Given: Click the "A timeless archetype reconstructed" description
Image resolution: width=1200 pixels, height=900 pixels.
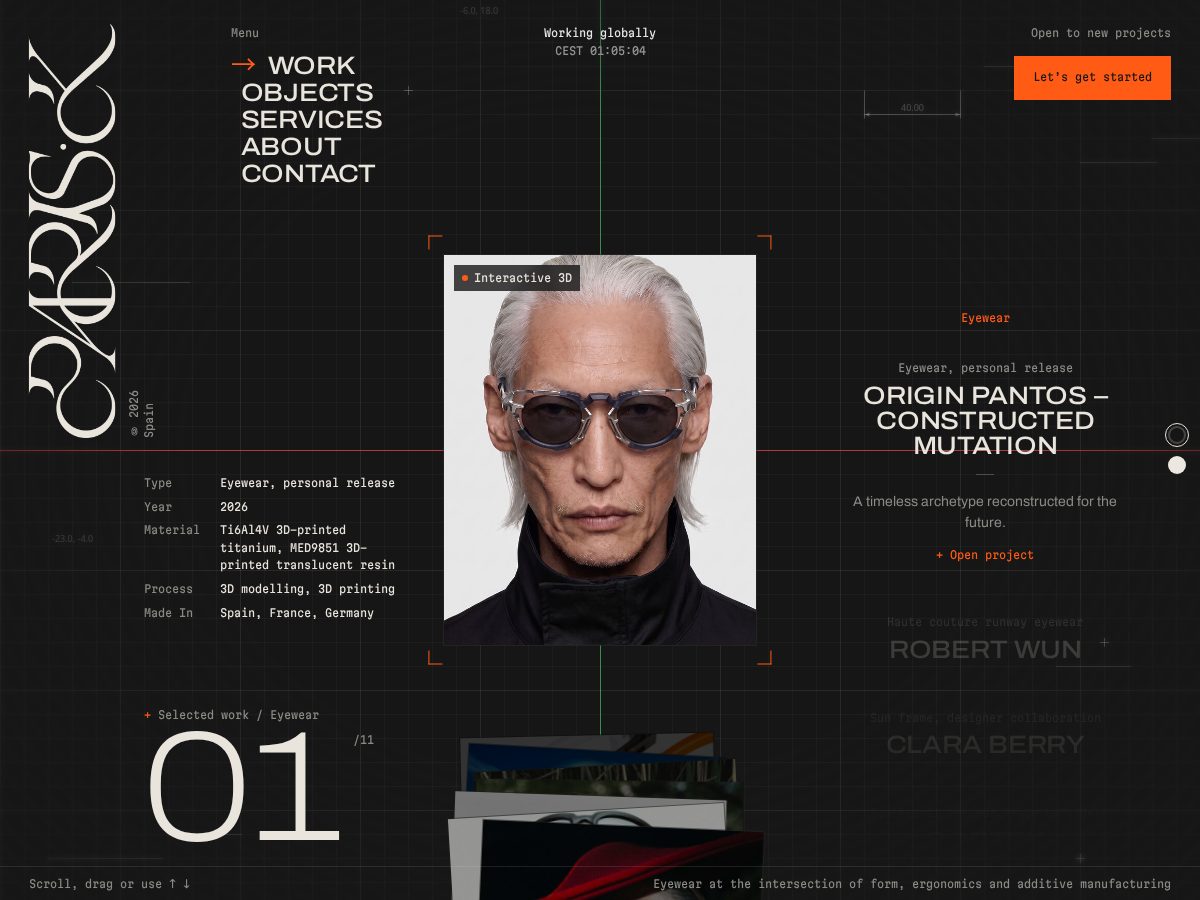Looking at the screenshot, I should pos(985,512).
